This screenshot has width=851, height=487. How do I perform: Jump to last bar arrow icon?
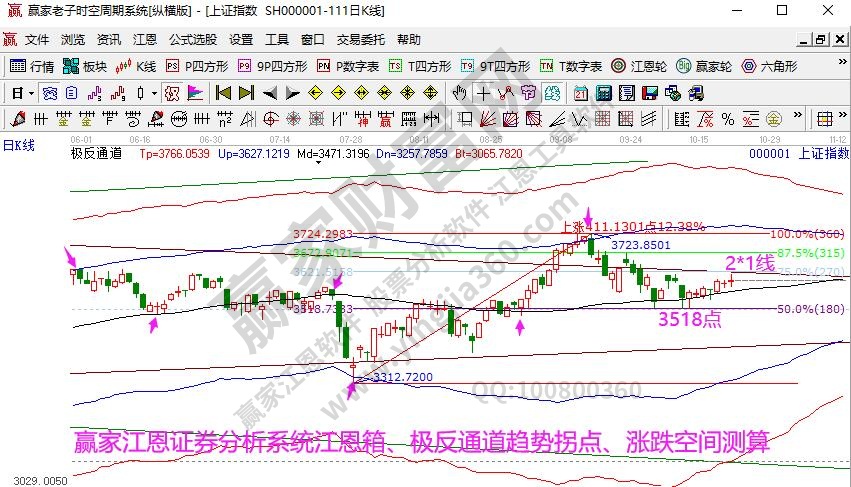245,93
